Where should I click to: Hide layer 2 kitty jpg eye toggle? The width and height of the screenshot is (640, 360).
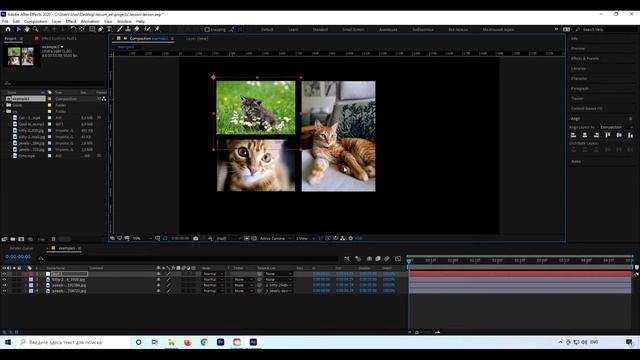(x=4, y=280)
